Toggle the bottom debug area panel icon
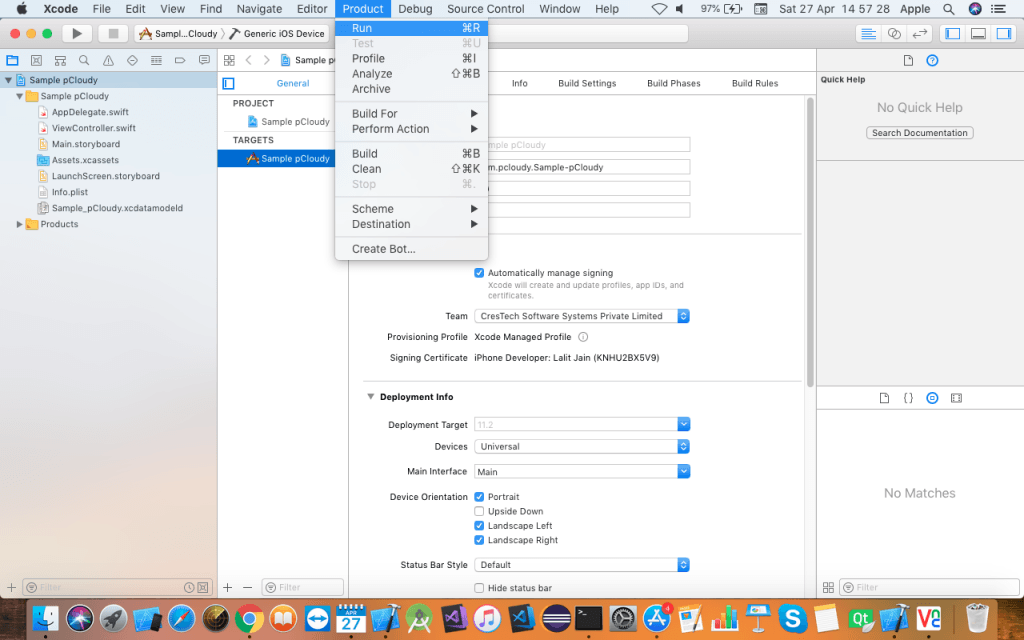The height and width of the screenshot is (640, 1024). coord(977,33)
